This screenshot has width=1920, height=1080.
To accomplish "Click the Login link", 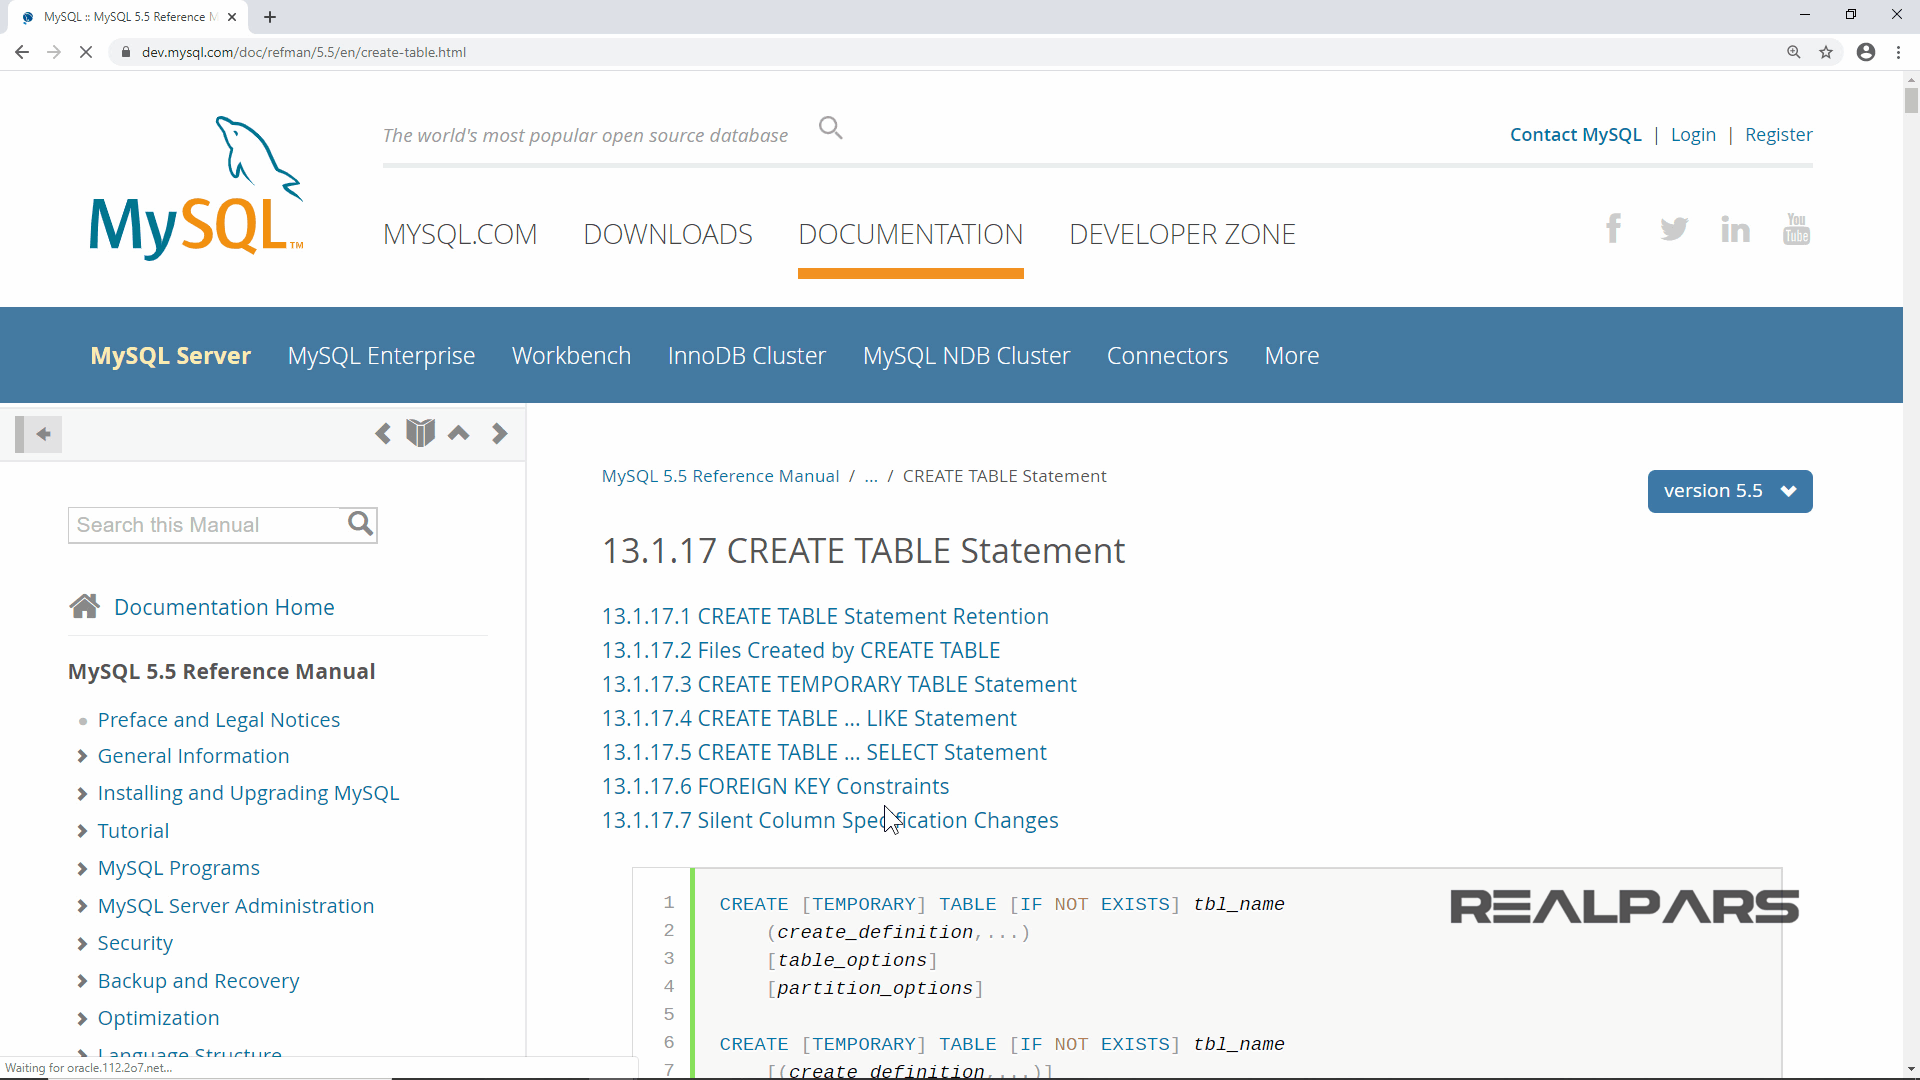I will click(x=1693, y=135).
